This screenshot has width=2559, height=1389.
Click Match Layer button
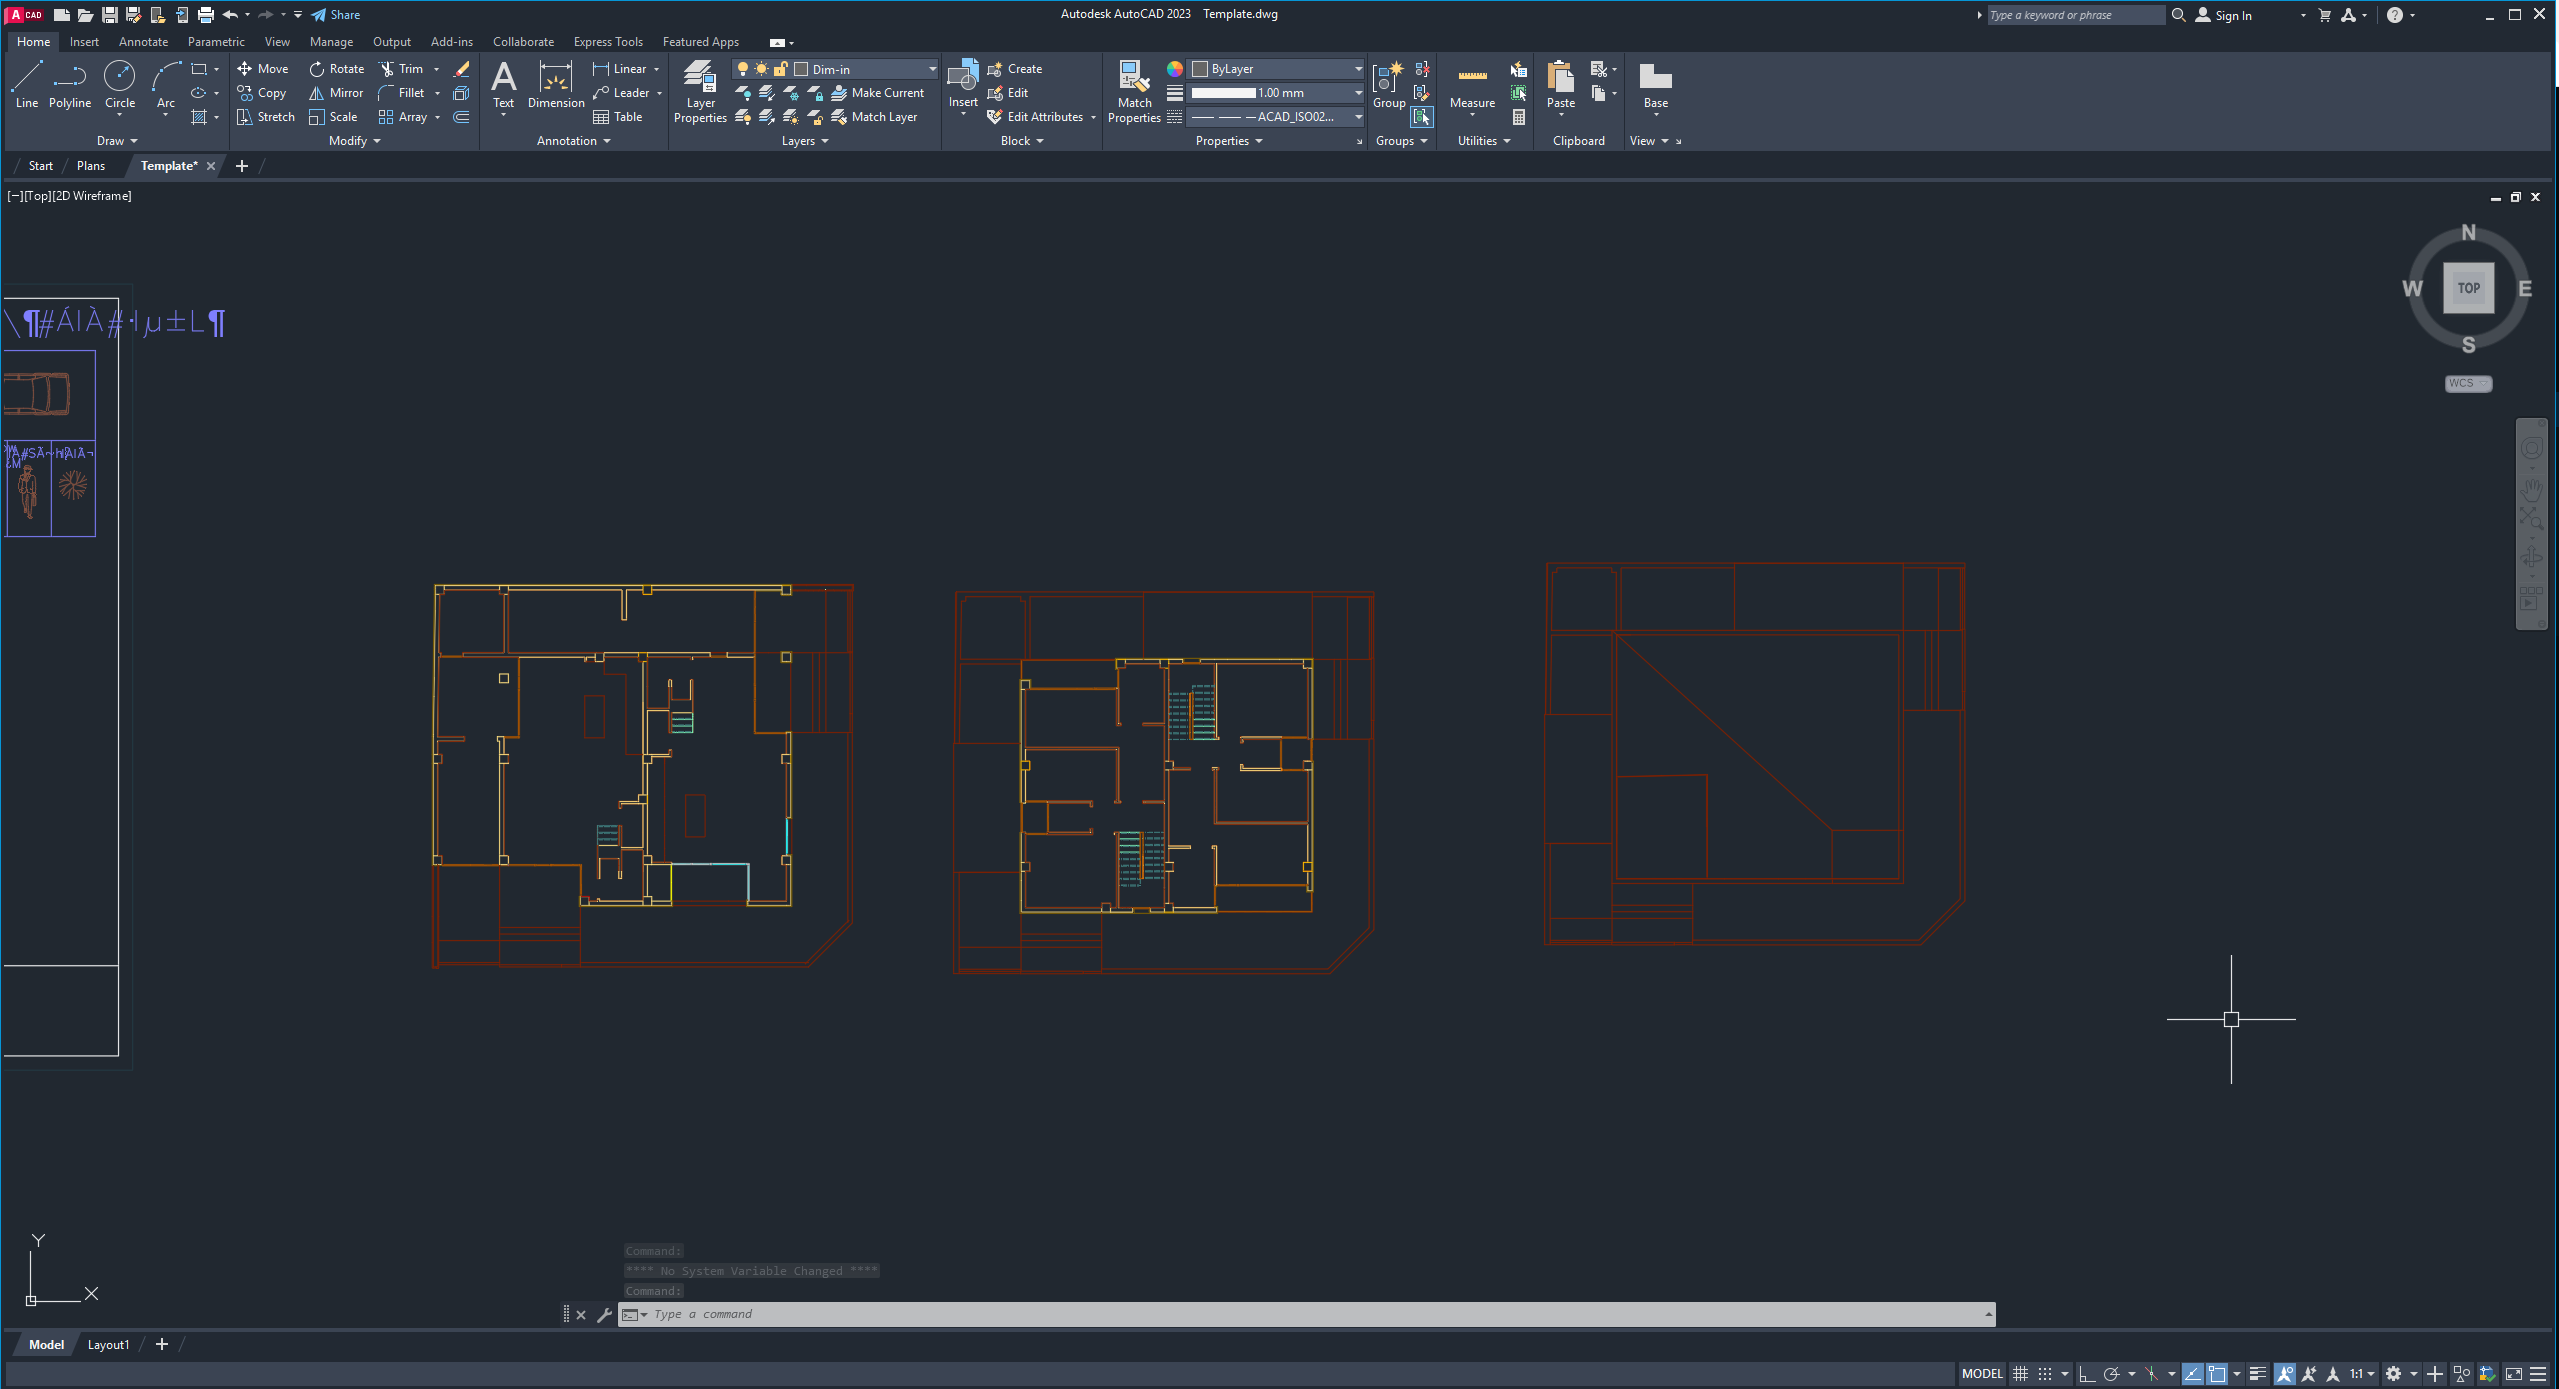874,117
